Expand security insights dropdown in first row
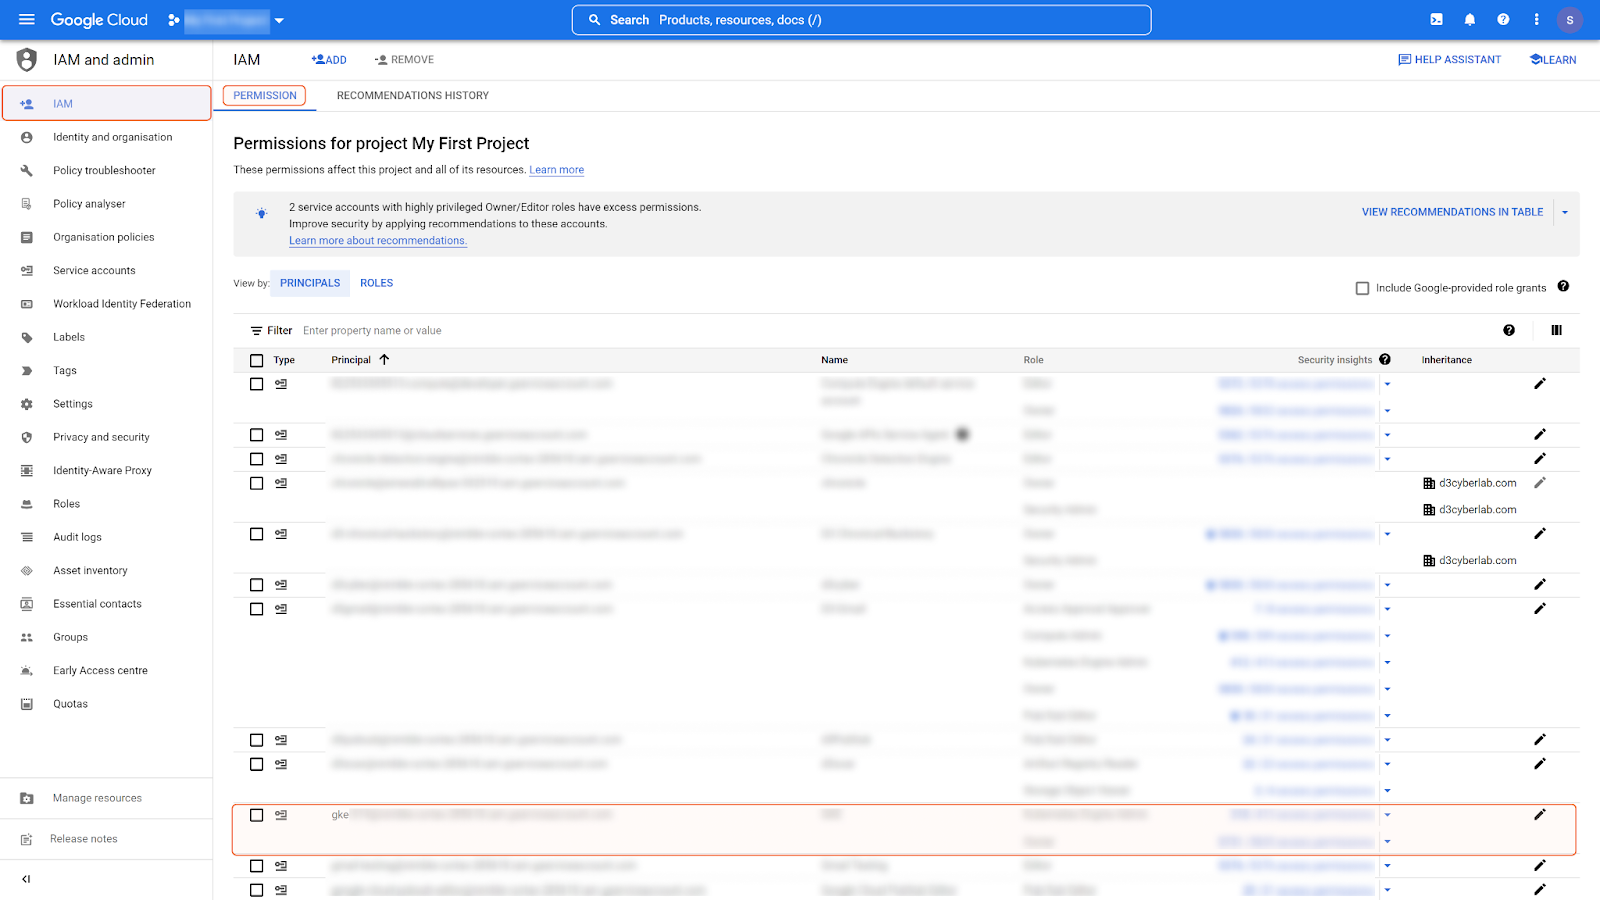 pyautogui.click(x=1387, y=384)
